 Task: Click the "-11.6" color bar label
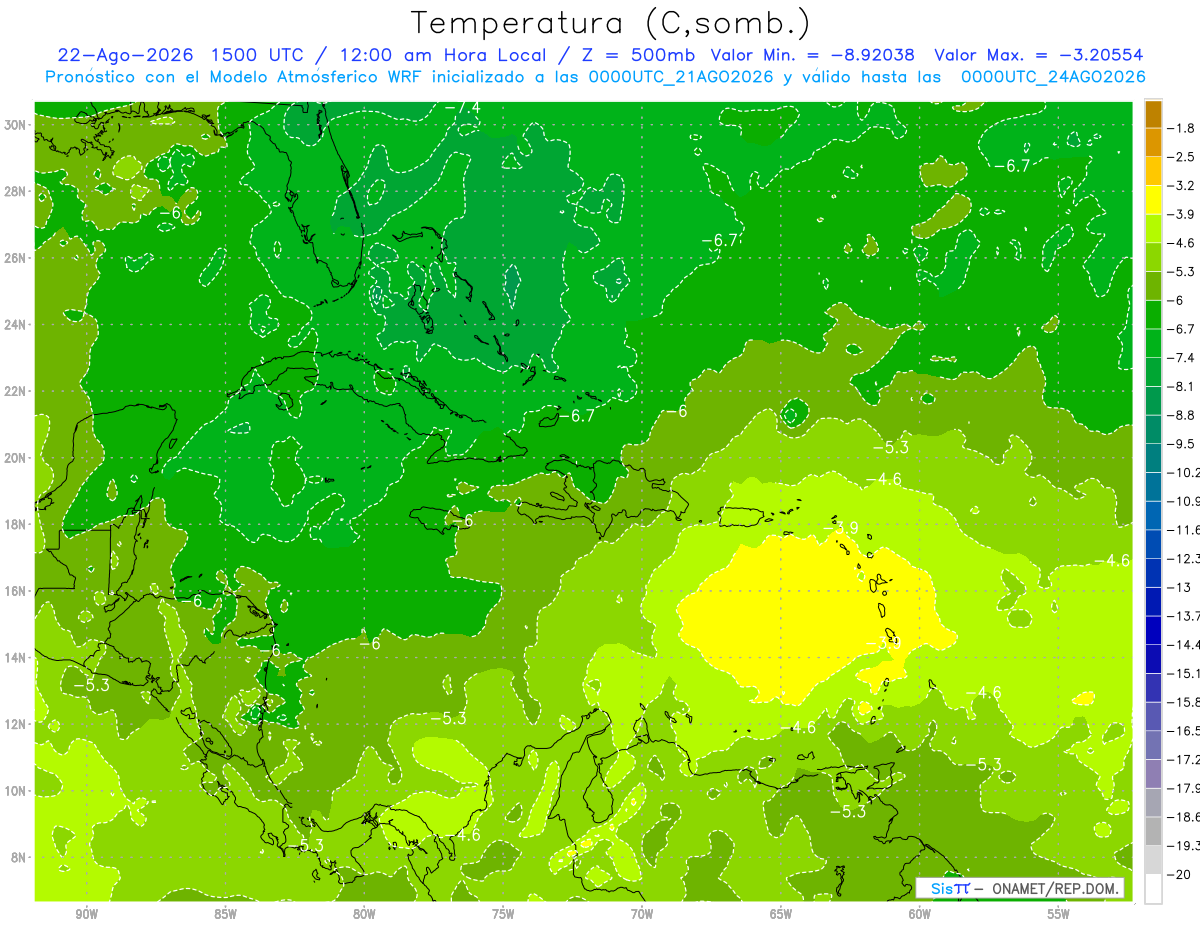pyautogui.click(x=1184, y=529)
